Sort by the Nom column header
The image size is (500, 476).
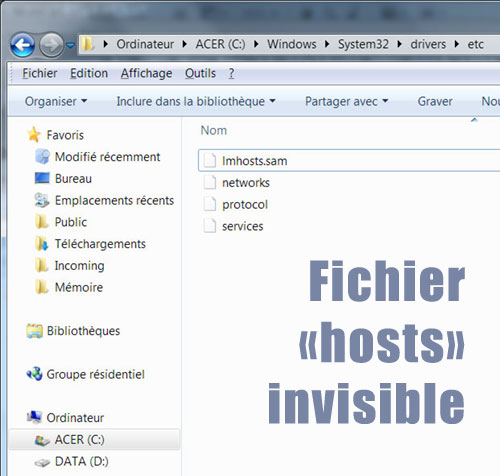(x=214, y=130)
